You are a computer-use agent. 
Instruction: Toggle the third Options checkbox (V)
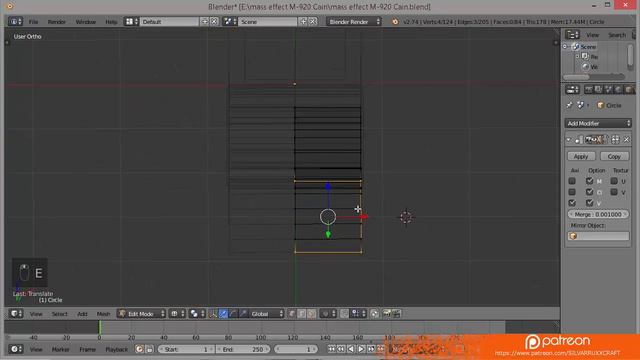(589, 202)
